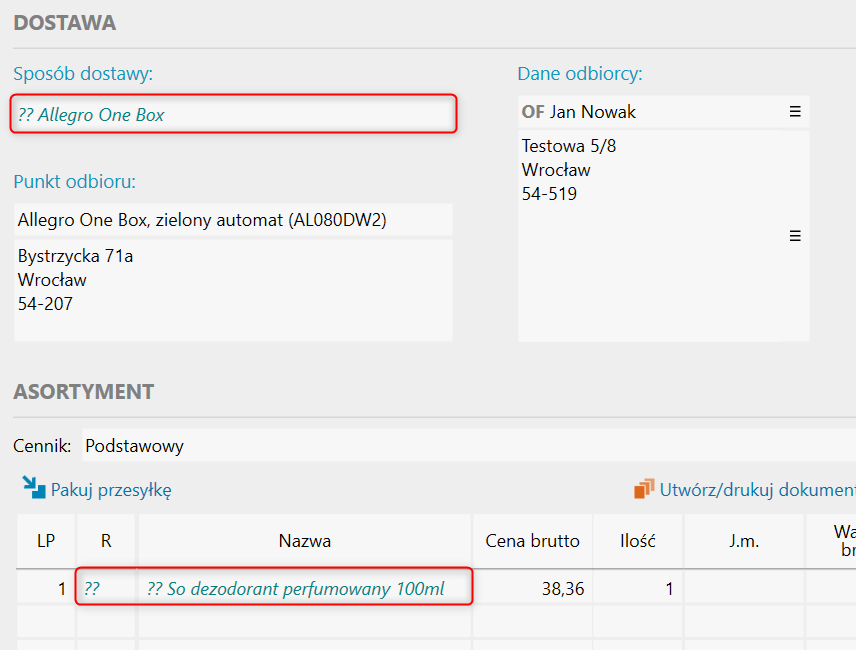The height and width of the screenshot is (650, 856).
Task: Click the blue Pakuj przesyłkę arrow icon
Action: [x=34, y=488]
